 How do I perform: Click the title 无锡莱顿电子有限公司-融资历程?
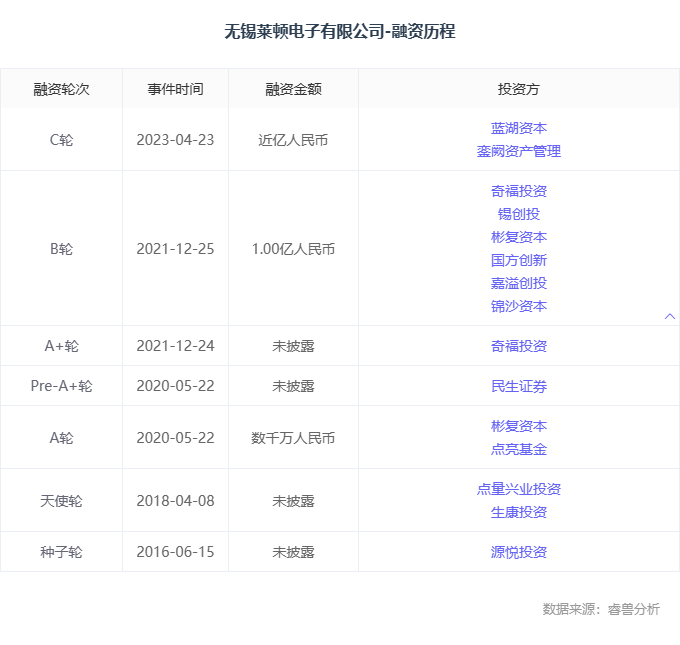[x=340, y=31]
